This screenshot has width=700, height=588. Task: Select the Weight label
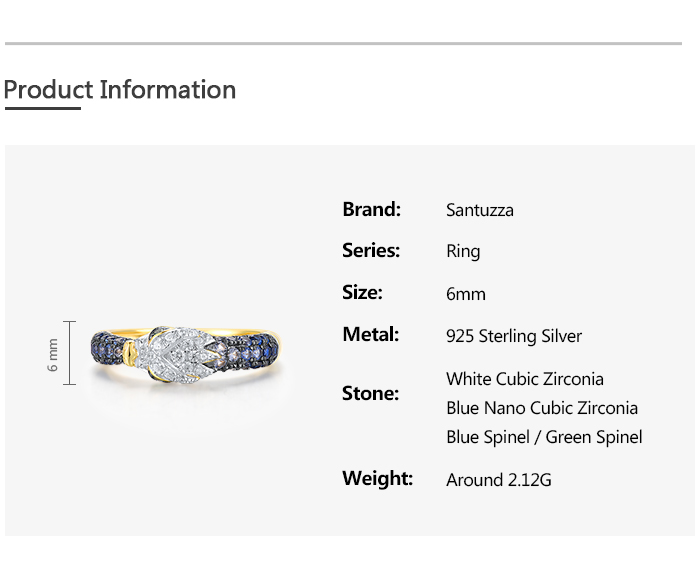pos(377,478)
